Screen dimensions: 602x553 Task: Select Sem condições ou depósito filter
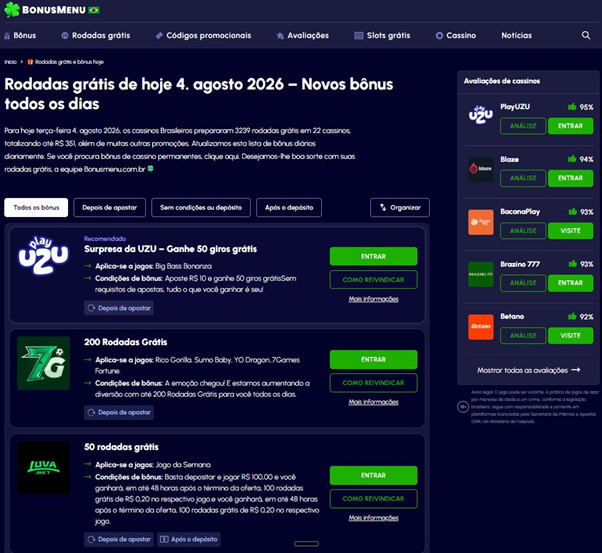[201, 207]
